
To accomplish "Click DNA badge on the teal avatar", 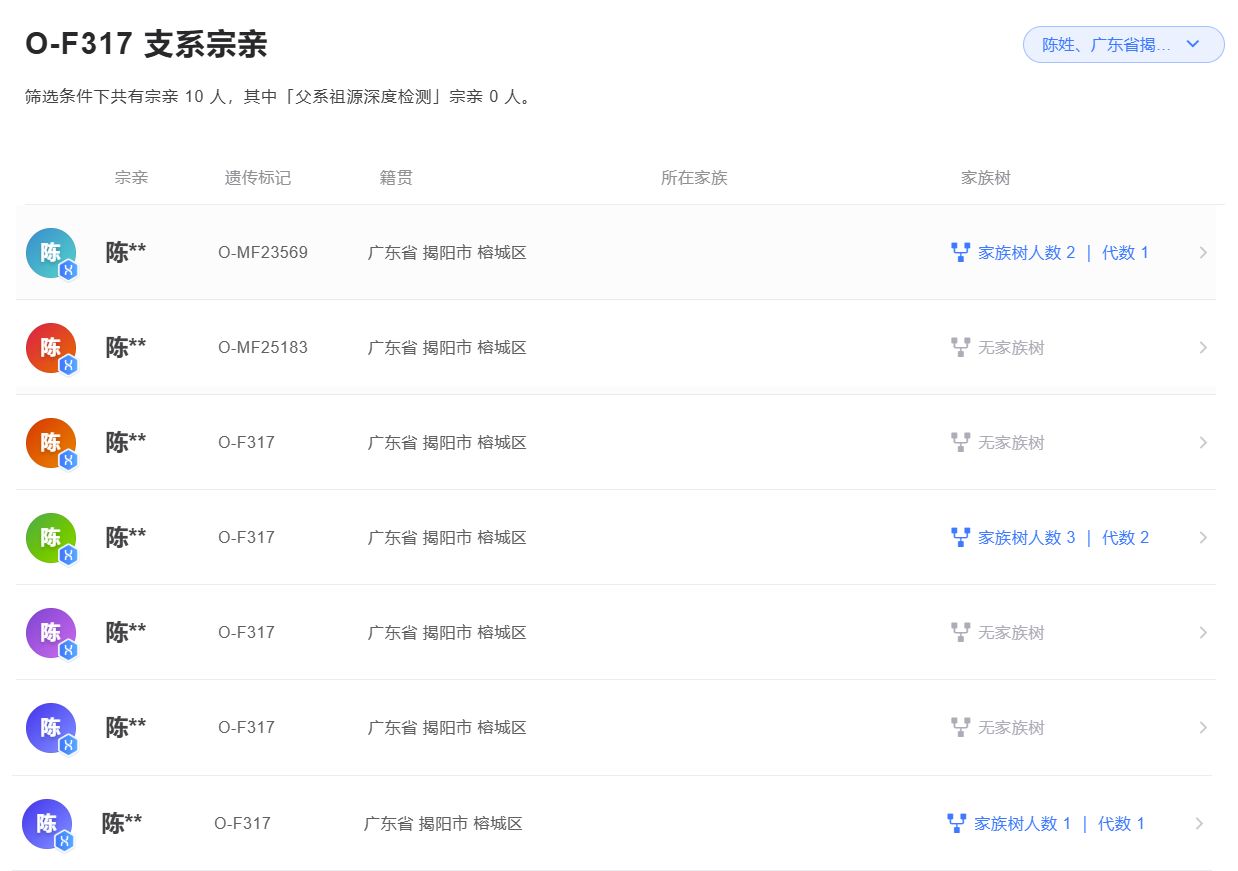I will coord(68,270).
